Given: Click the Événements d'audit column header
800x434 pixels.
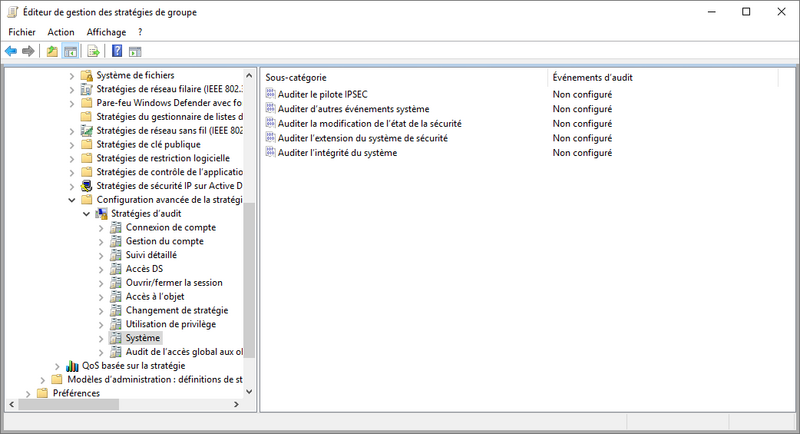Looking at the screenshot, I should click(x=593, y=77).
